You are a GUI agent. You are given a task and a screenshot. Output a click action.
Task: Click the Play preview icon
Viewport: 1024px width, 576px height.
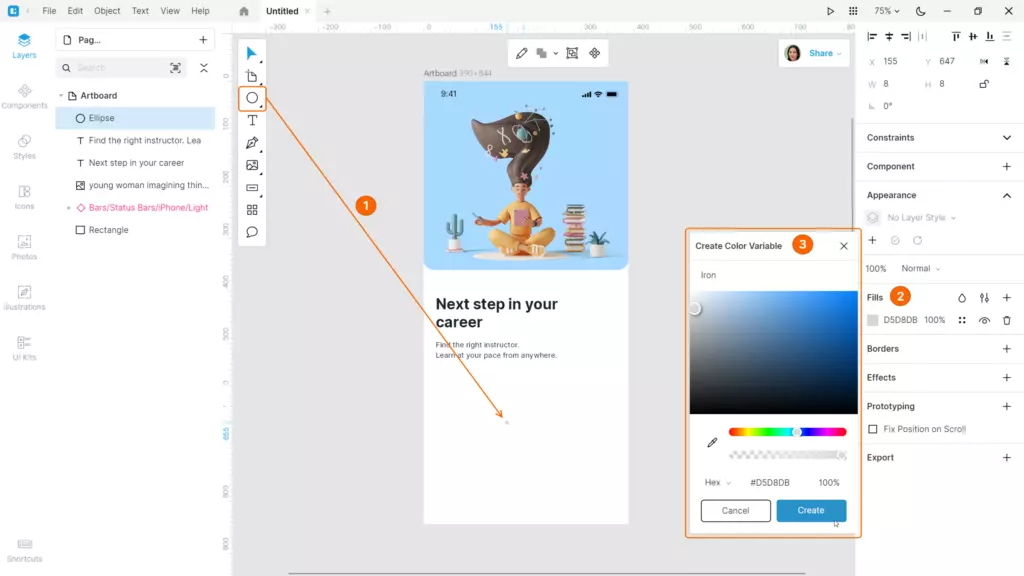tap(830, 11)
